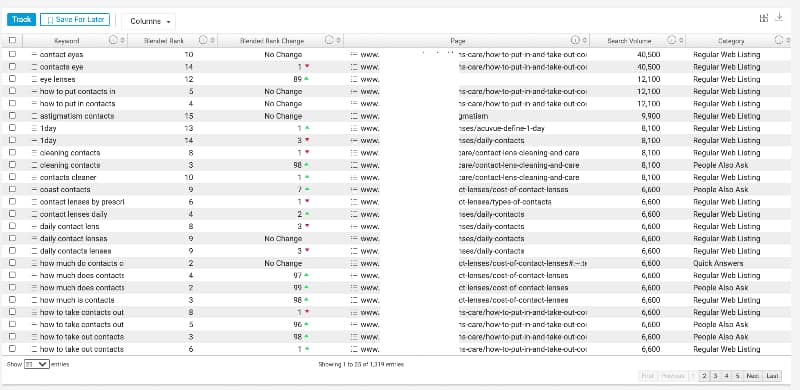Viewport: 800px width, 390px height.
Task: Check the box for 'eye lenses' row
Action: click(13, 79)
